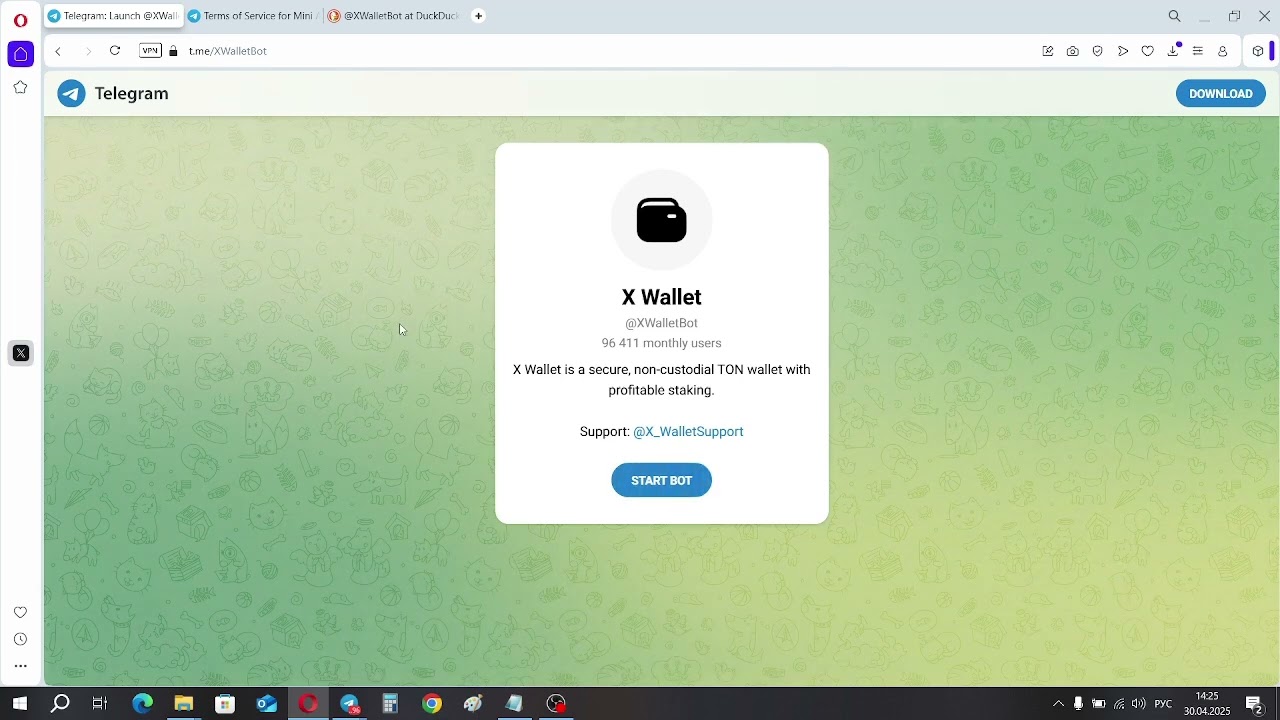Click the Telegram logo in header
This screenshot has width=1280, height=720.
pyautogui.click(x=113, y=94)
